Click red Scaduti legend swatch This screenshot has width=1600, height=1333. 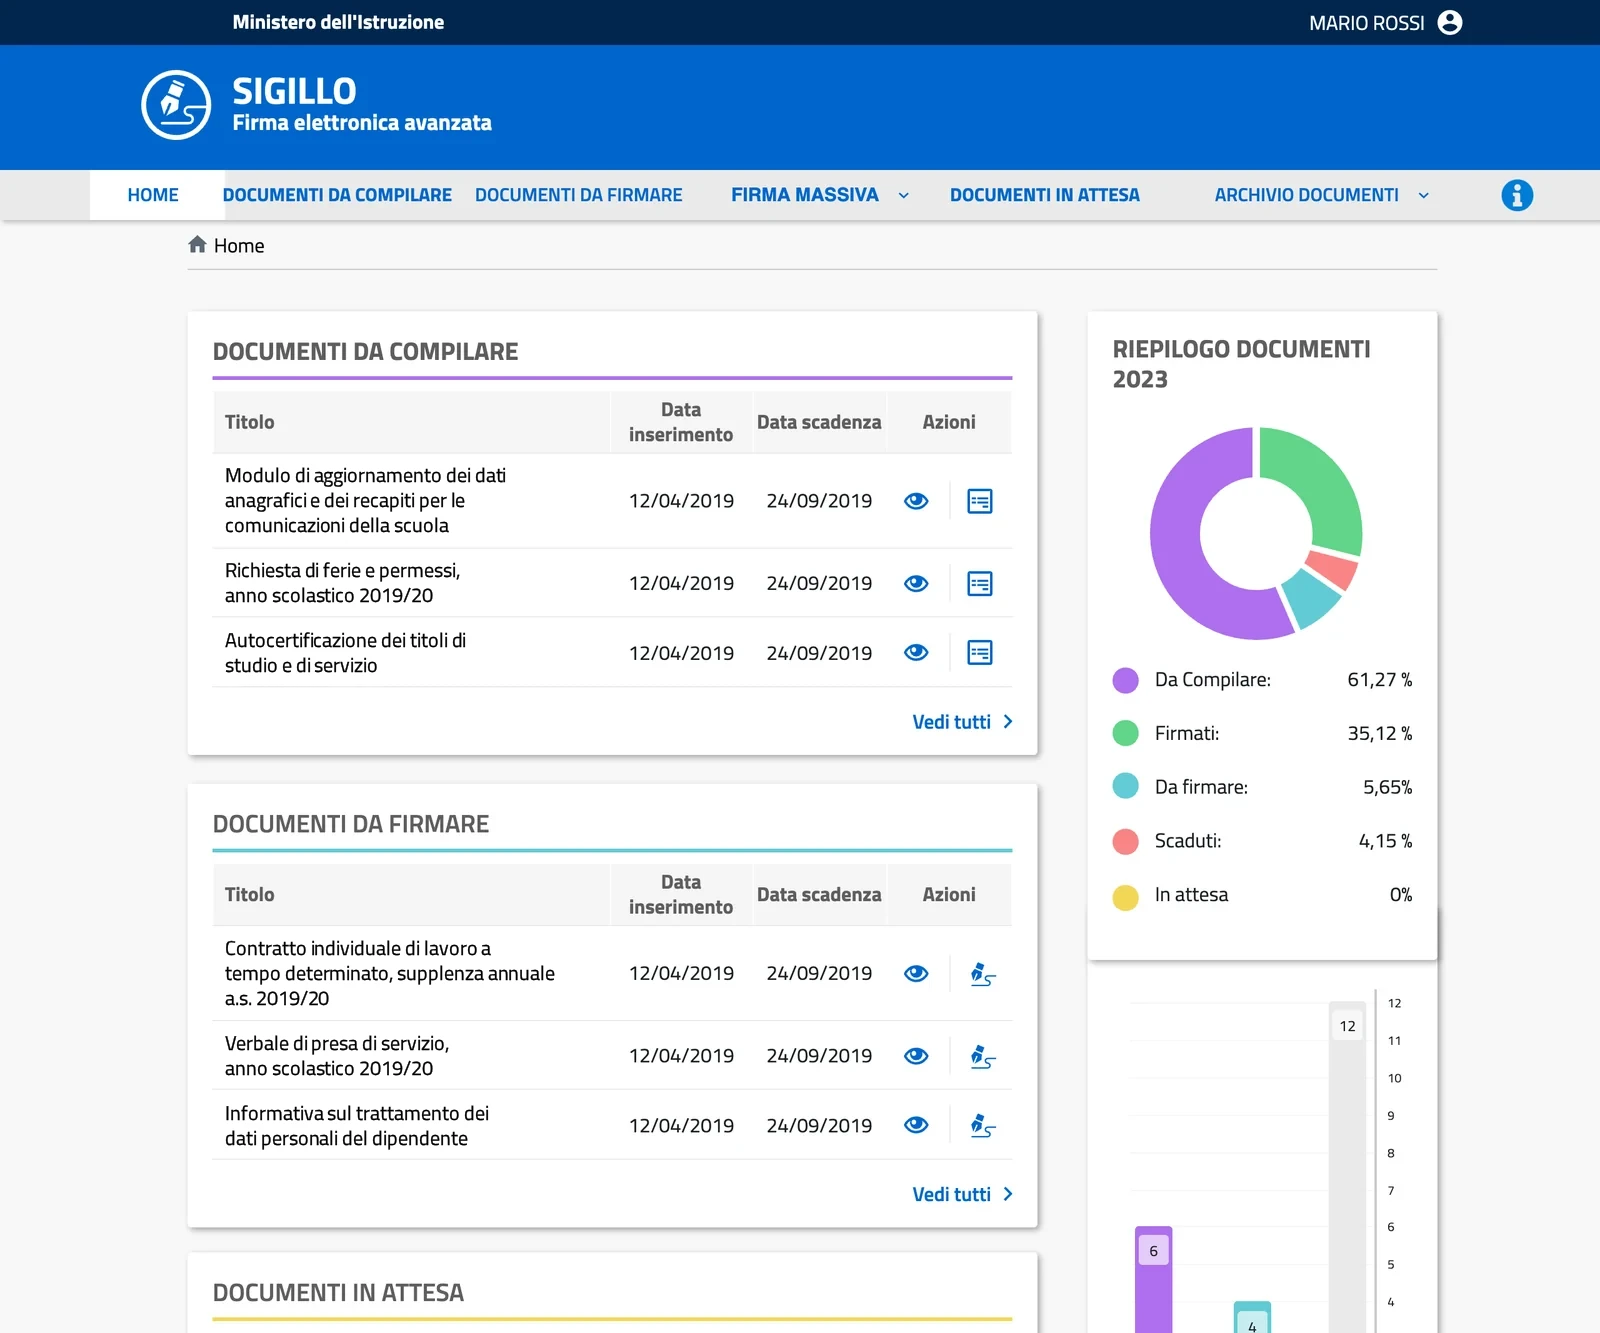tap(1126, 841)
